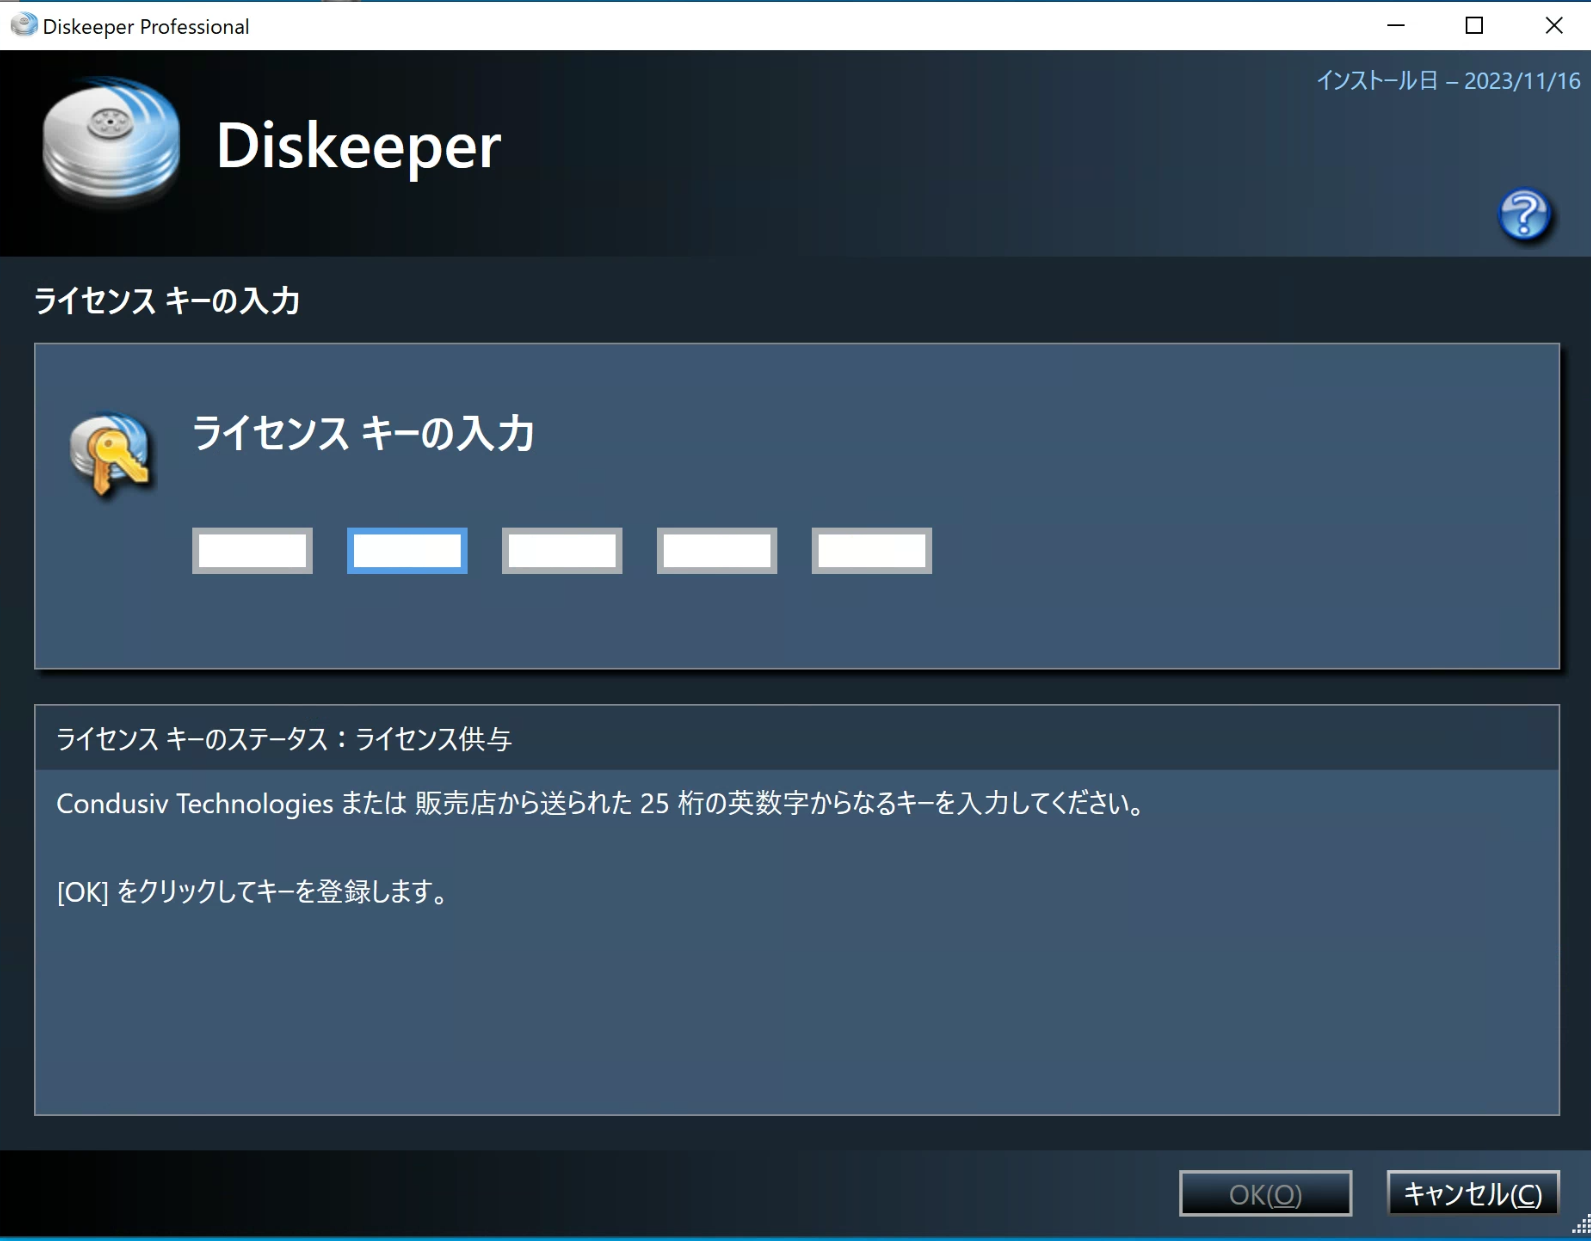Click the [OK] をクリックしてキーを登録します text

[255, 891]
